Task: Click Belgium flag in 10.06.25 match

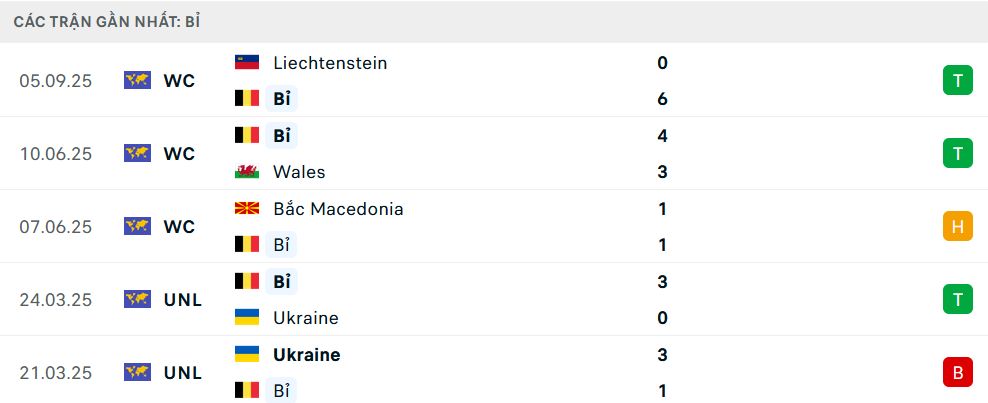Action: (246, 135)
